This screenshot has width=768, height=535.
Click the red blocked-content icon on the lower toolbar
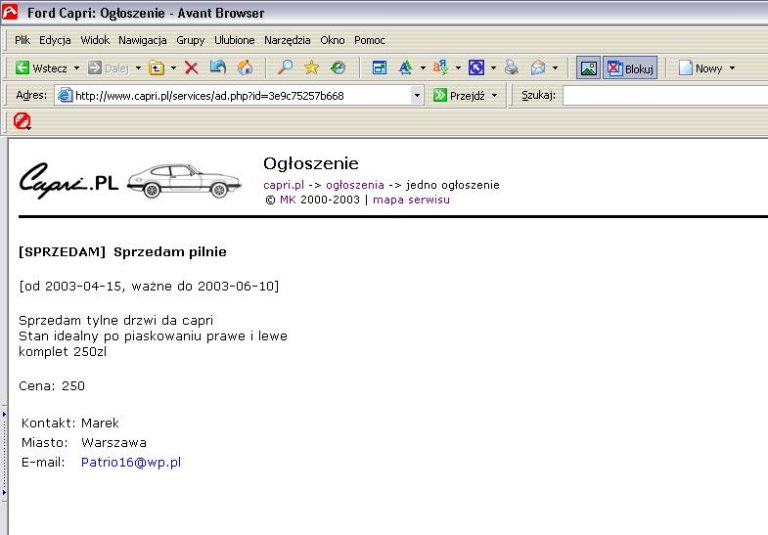click(22, 121)
